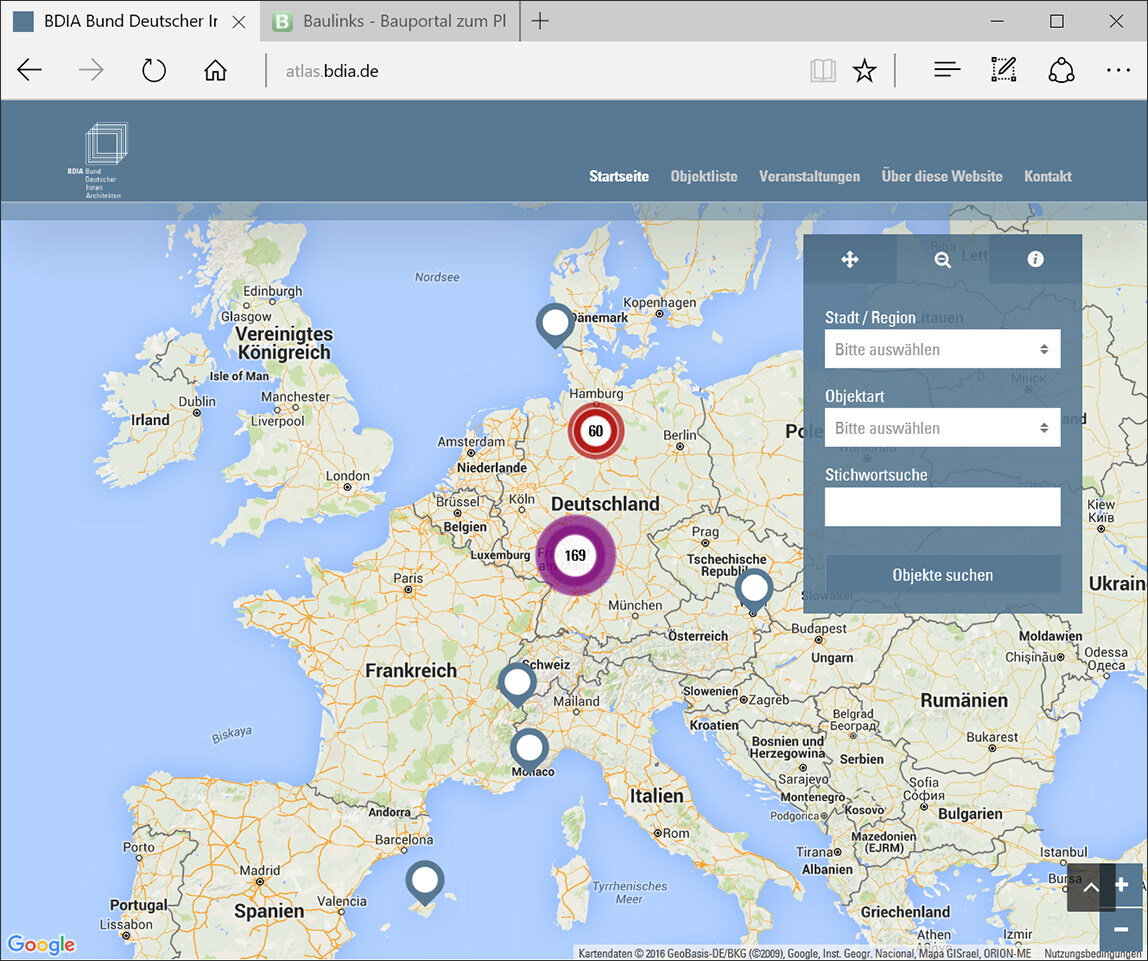Click the Rumänien label on map
This screenshot has width=1148, height=961.
[964, 700]
